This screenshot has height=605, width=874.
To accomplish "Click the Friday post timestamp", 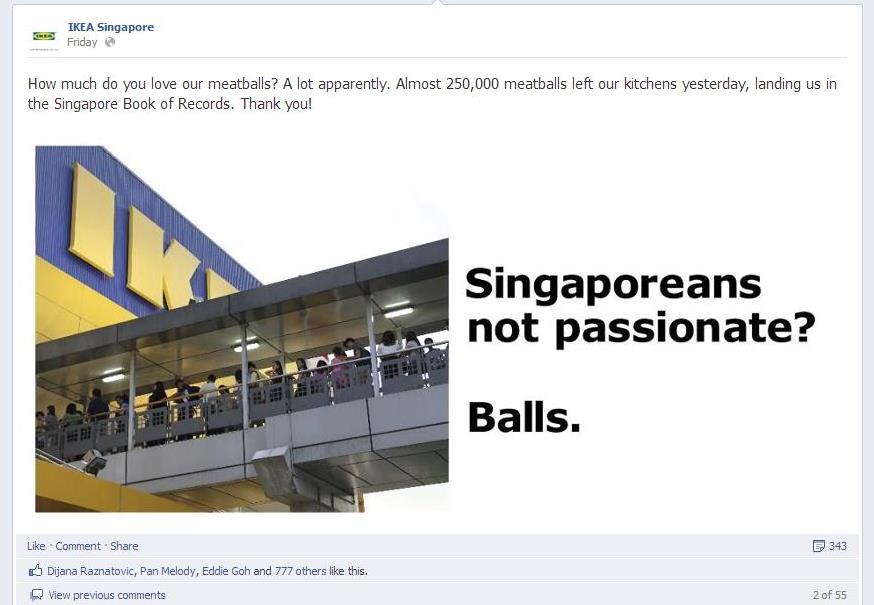I will pos(82,42).
